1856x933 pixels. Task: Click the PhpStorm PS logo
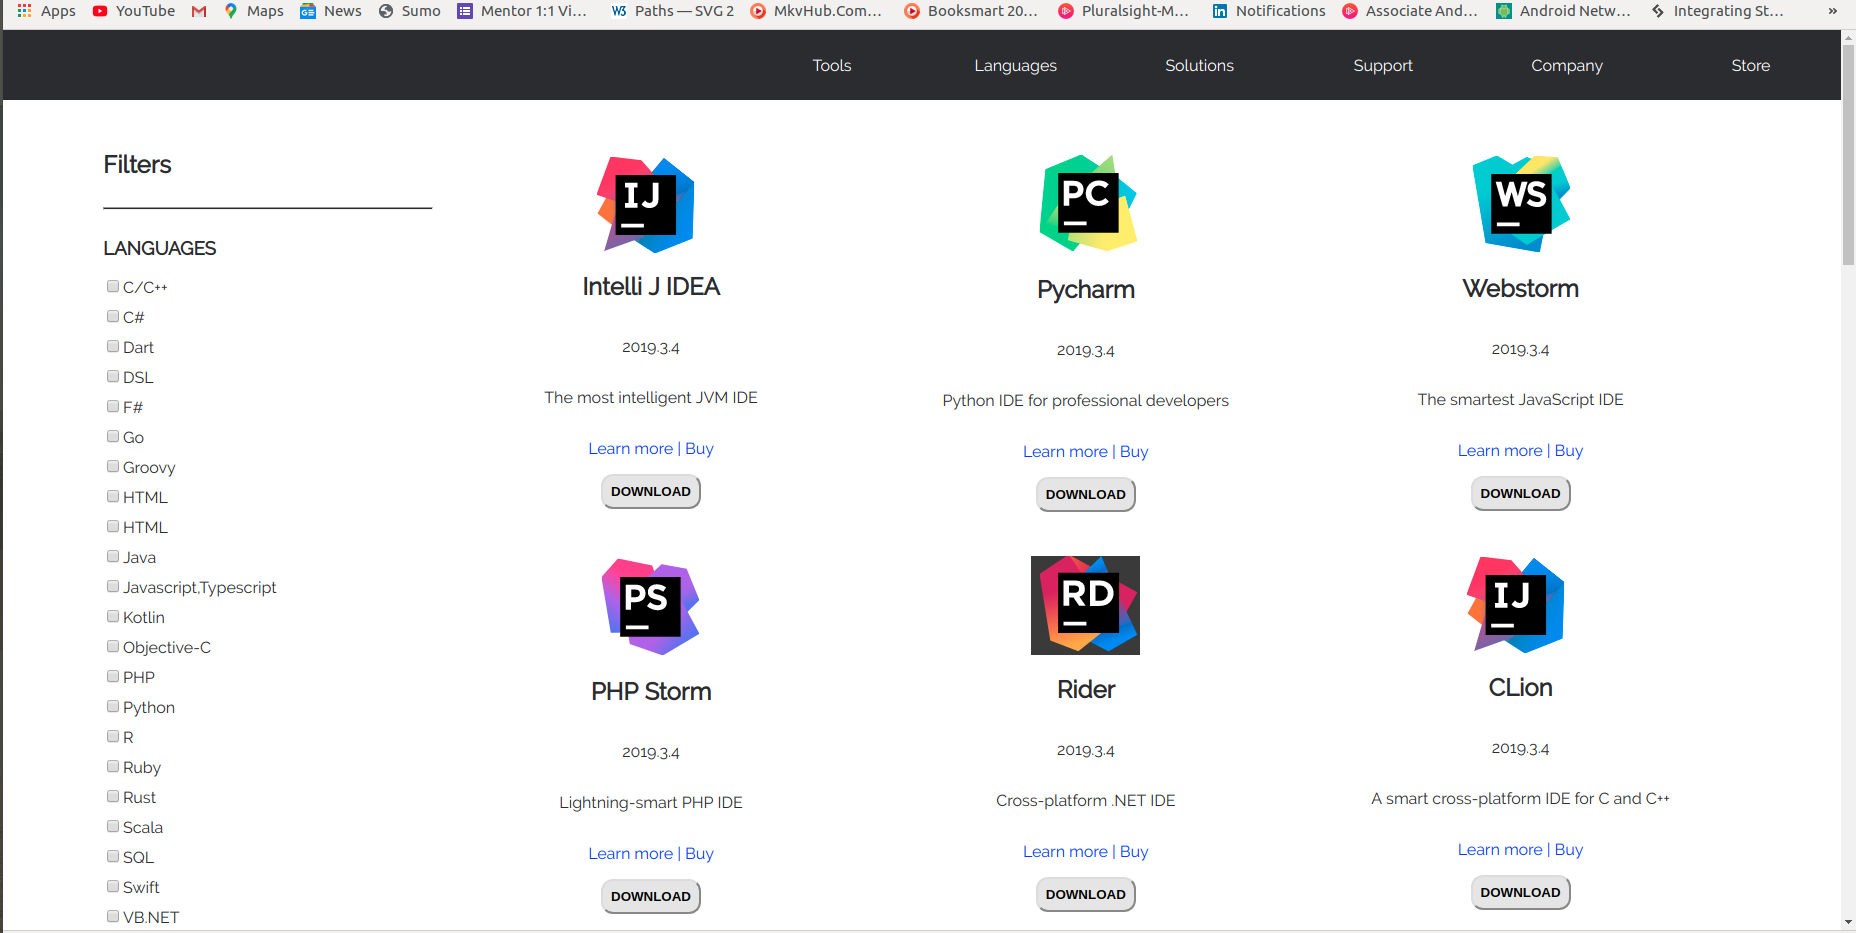click(651, 607)
